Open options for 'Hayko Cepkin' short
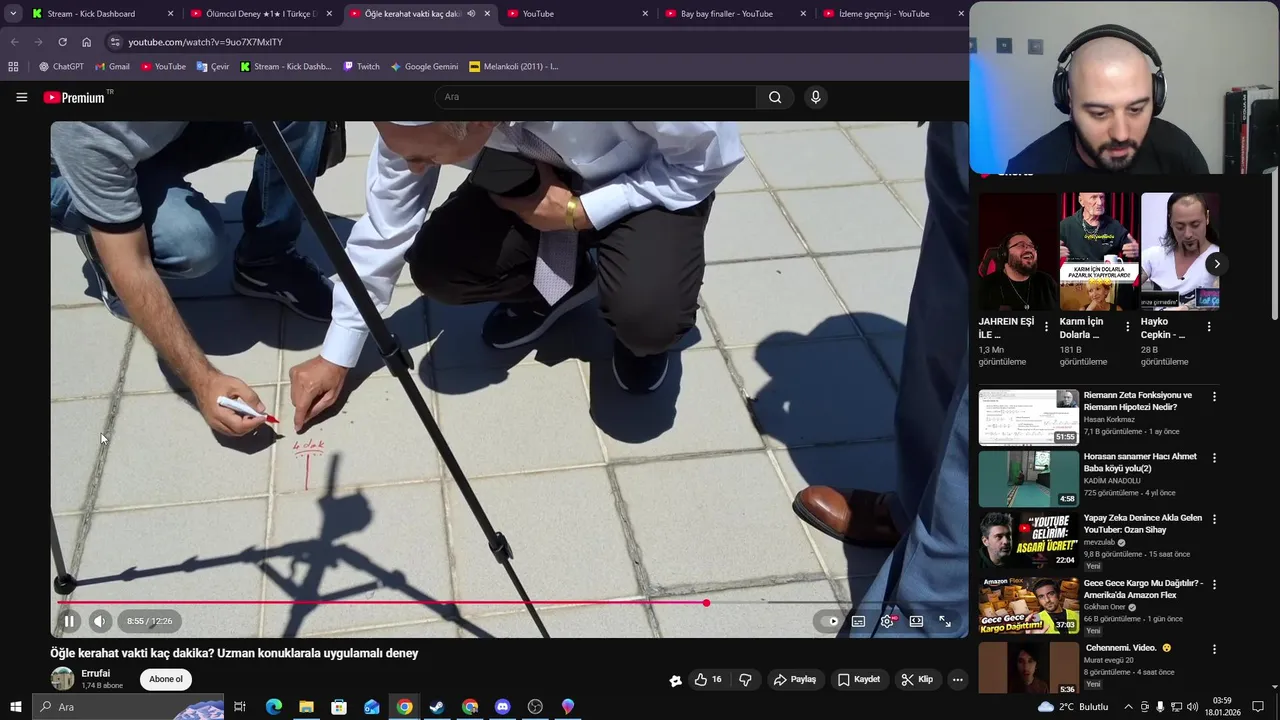 tap(1209, 327)
